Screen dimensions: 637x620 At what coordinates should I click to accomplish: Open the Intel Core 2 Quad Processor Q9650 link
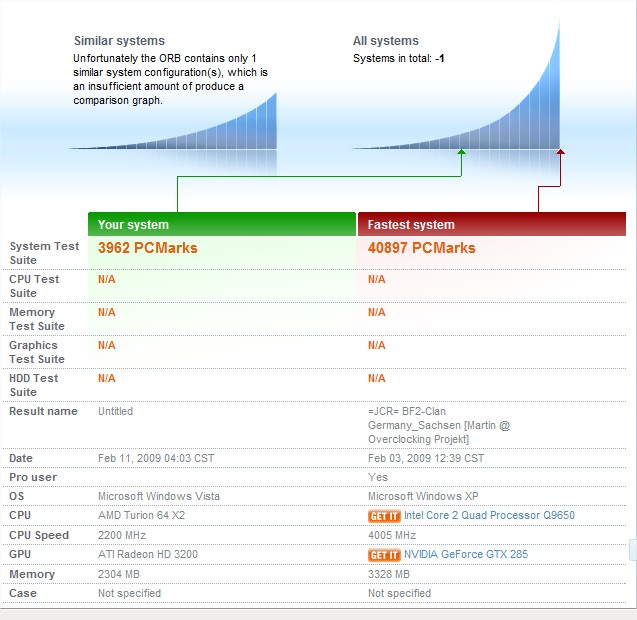489,515
